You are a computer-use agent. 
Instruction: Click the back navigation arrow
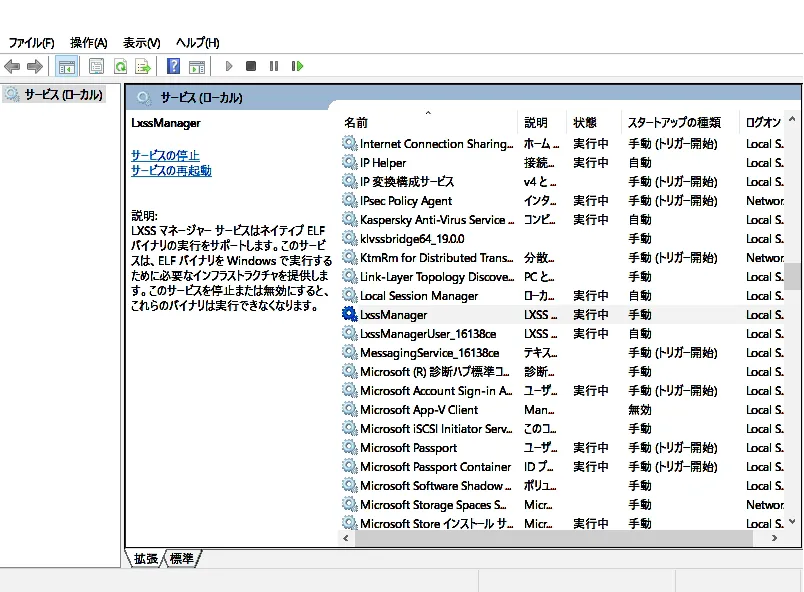point(13,66)
